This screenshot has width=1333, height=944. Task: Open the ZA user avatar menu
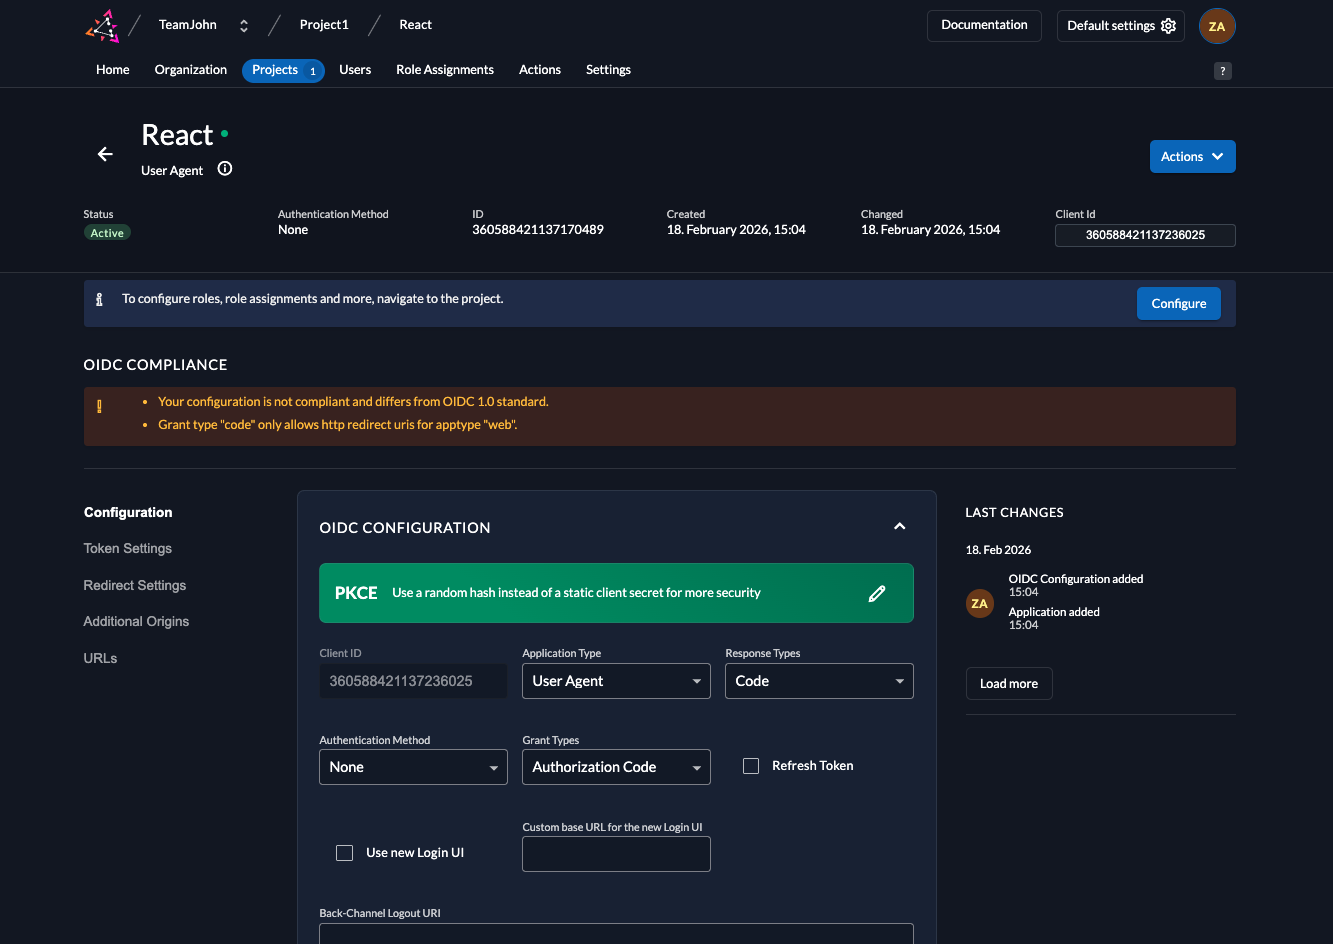pyautogui.click(x=1217, y=27)
